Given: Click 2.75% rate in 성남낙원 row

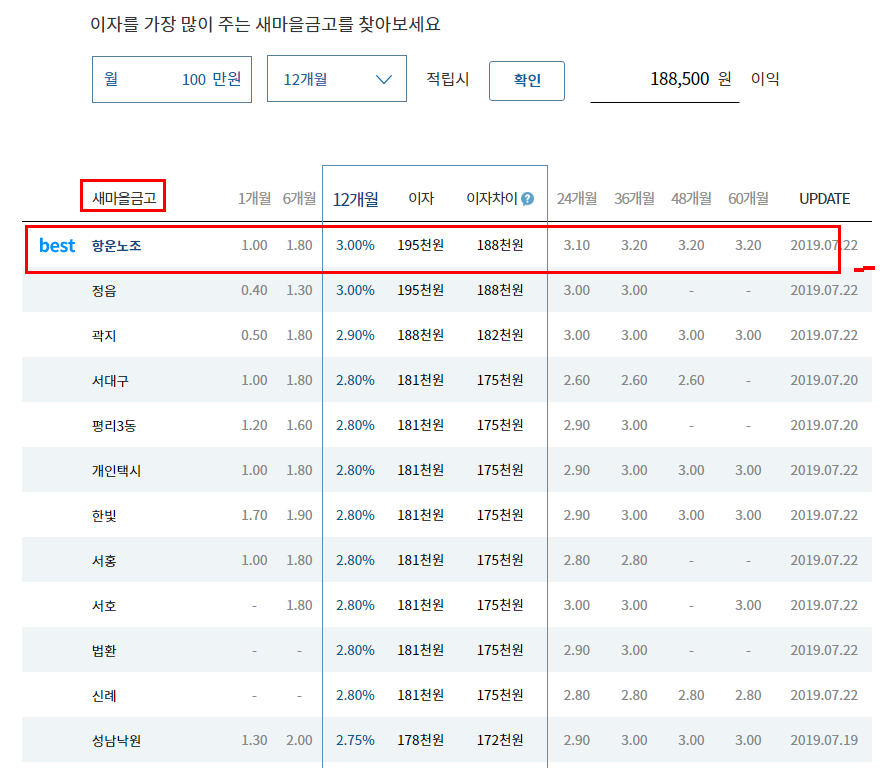Looking at the screenshot, I should pyautogui.click(x=355, y=740).
